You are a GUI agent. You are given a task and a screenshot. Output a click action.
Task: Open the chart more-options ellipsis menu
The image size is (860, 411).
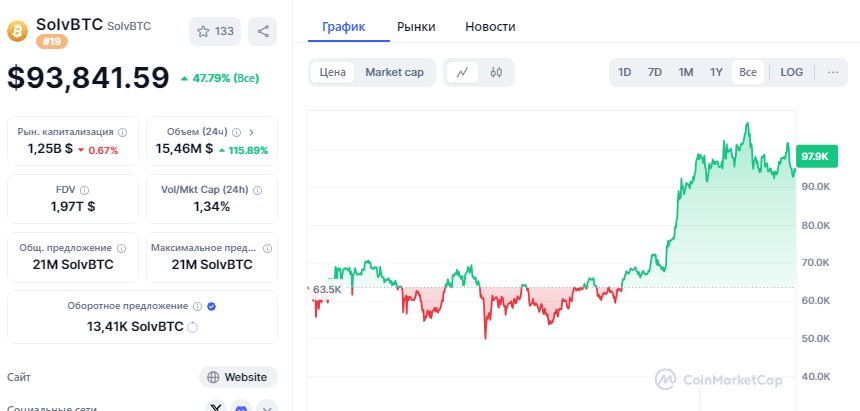(832, 72)
